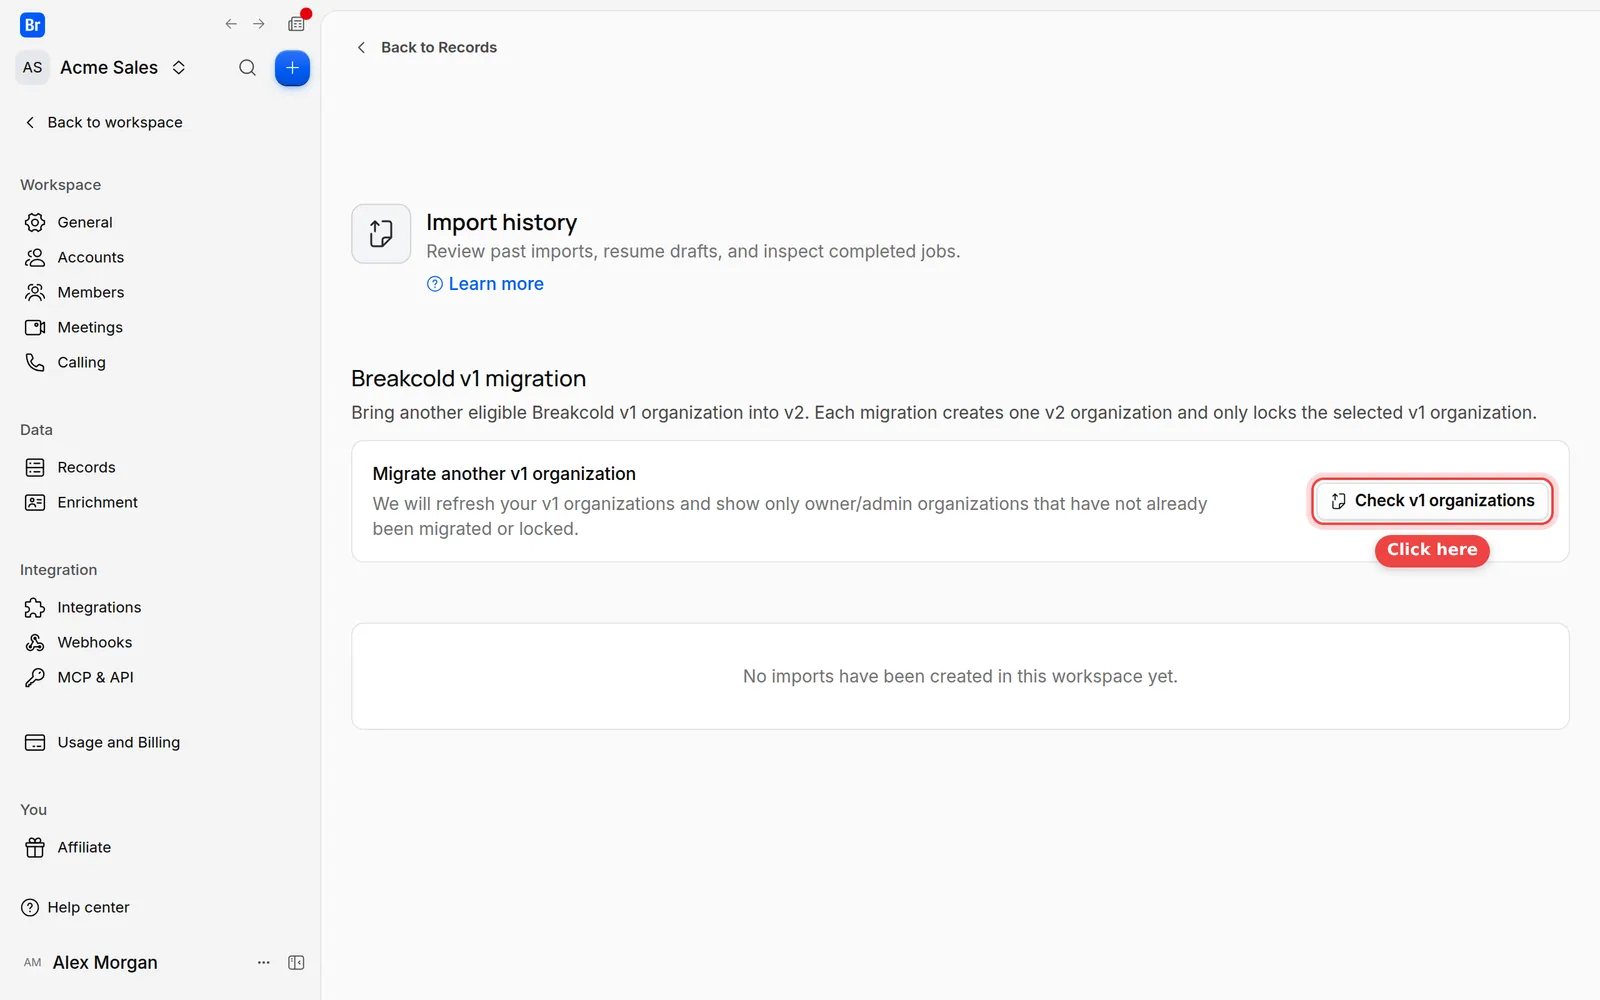Screen dimensions: 1600x1000
Task: Click the General gear icon
Action: coord(35,222)
